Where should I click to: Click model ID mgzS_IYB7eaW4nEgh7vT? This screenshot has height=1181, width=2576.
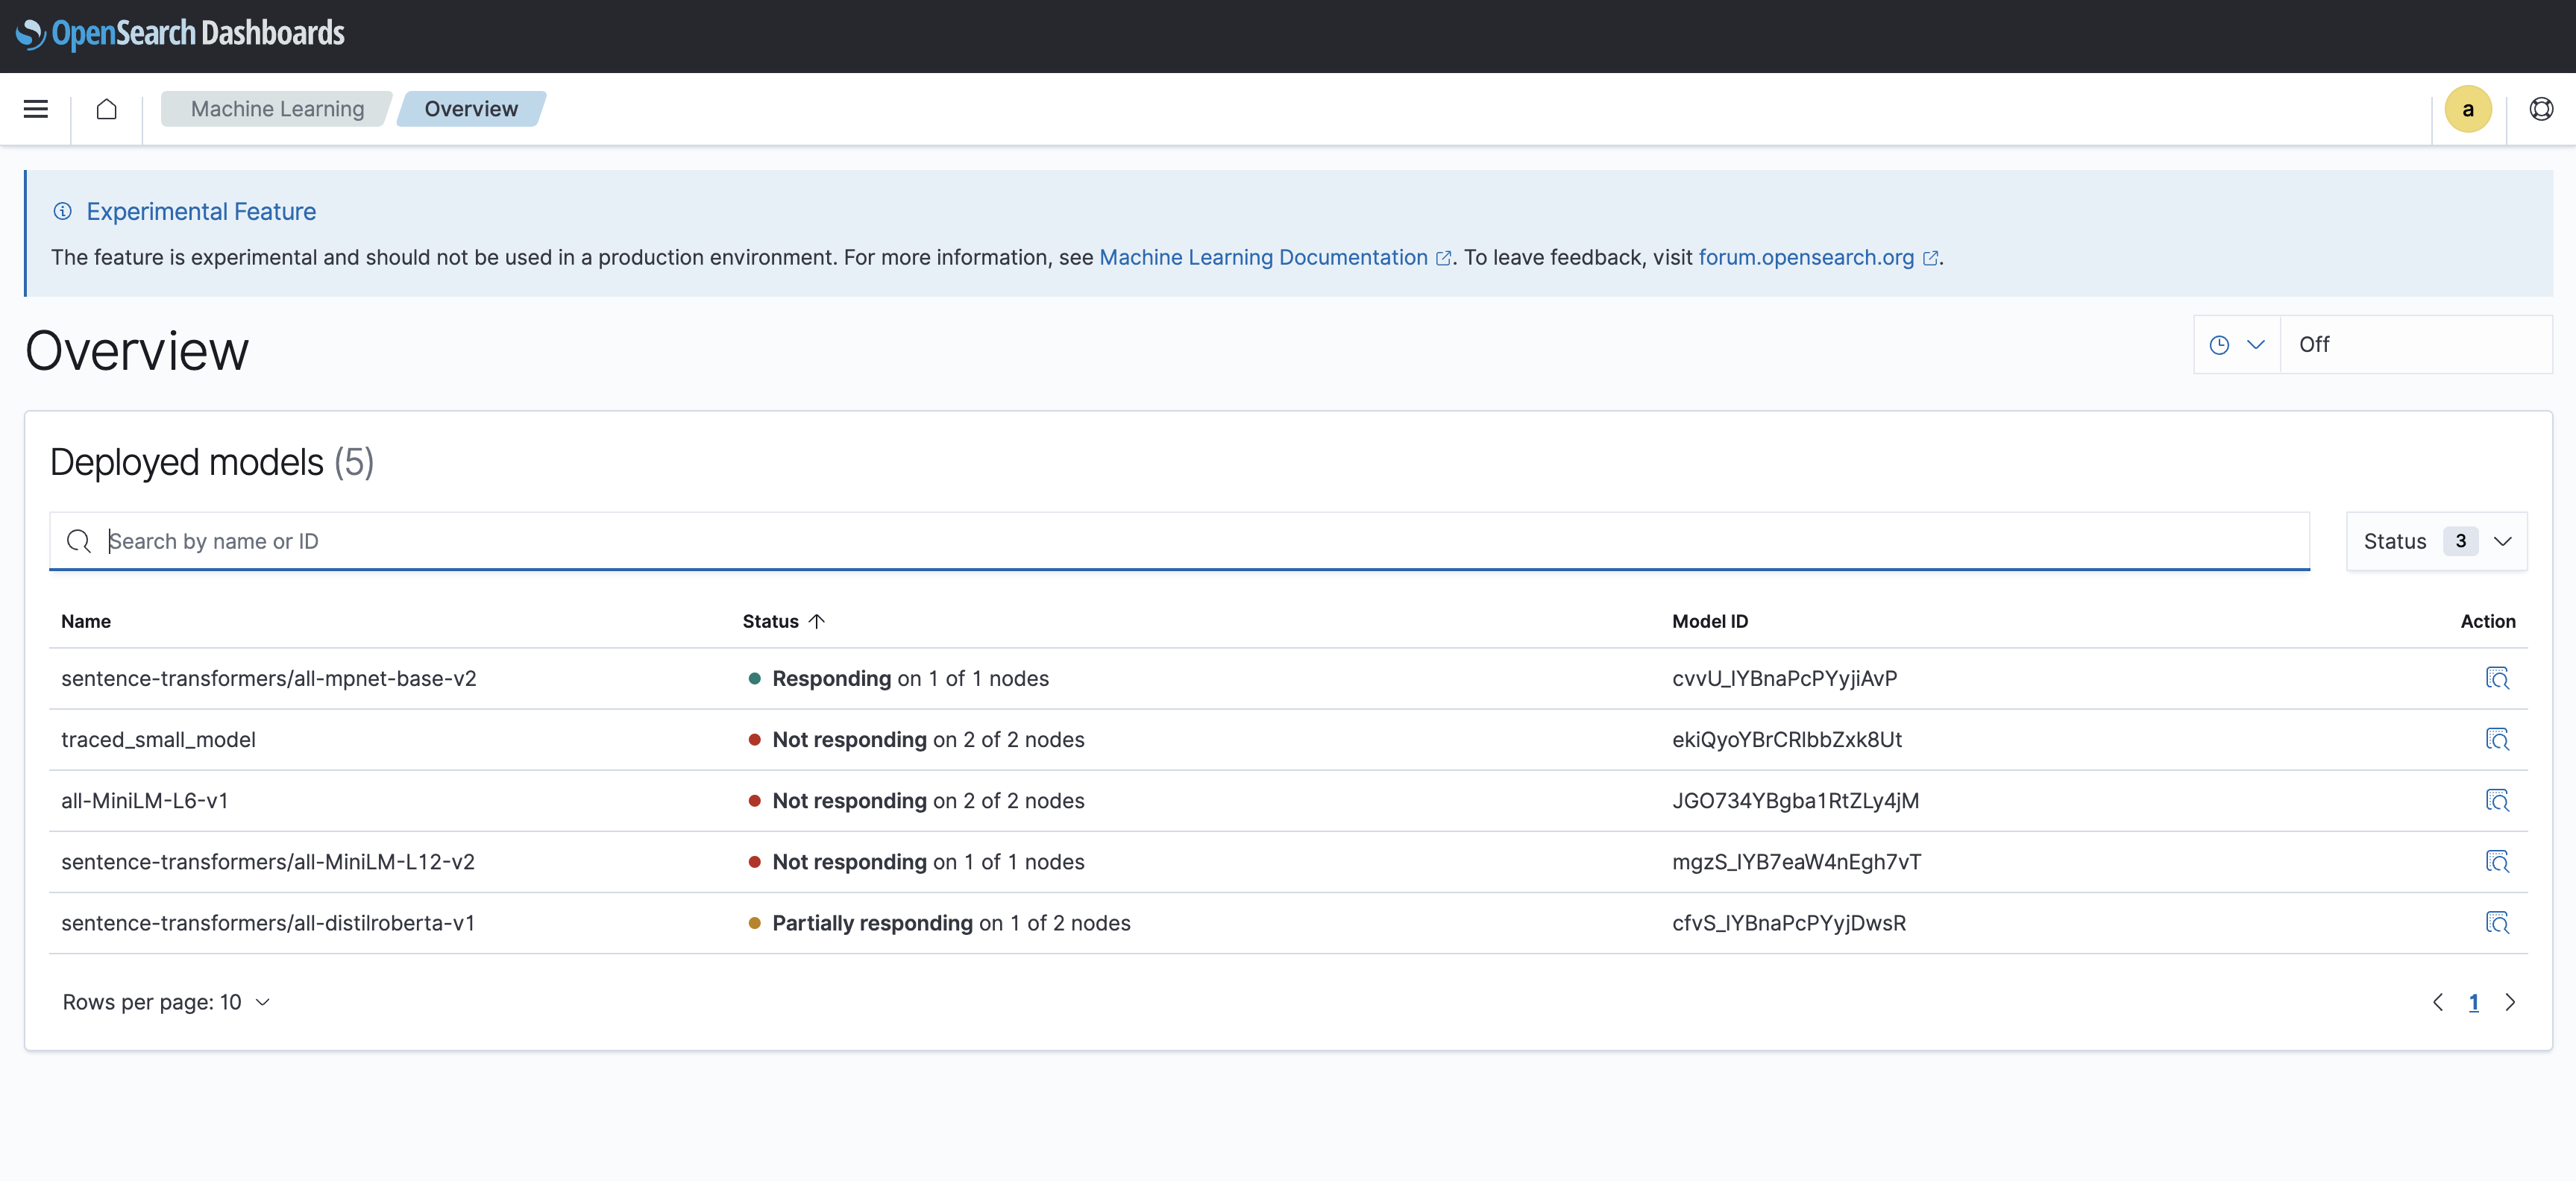pos(1796,861)
